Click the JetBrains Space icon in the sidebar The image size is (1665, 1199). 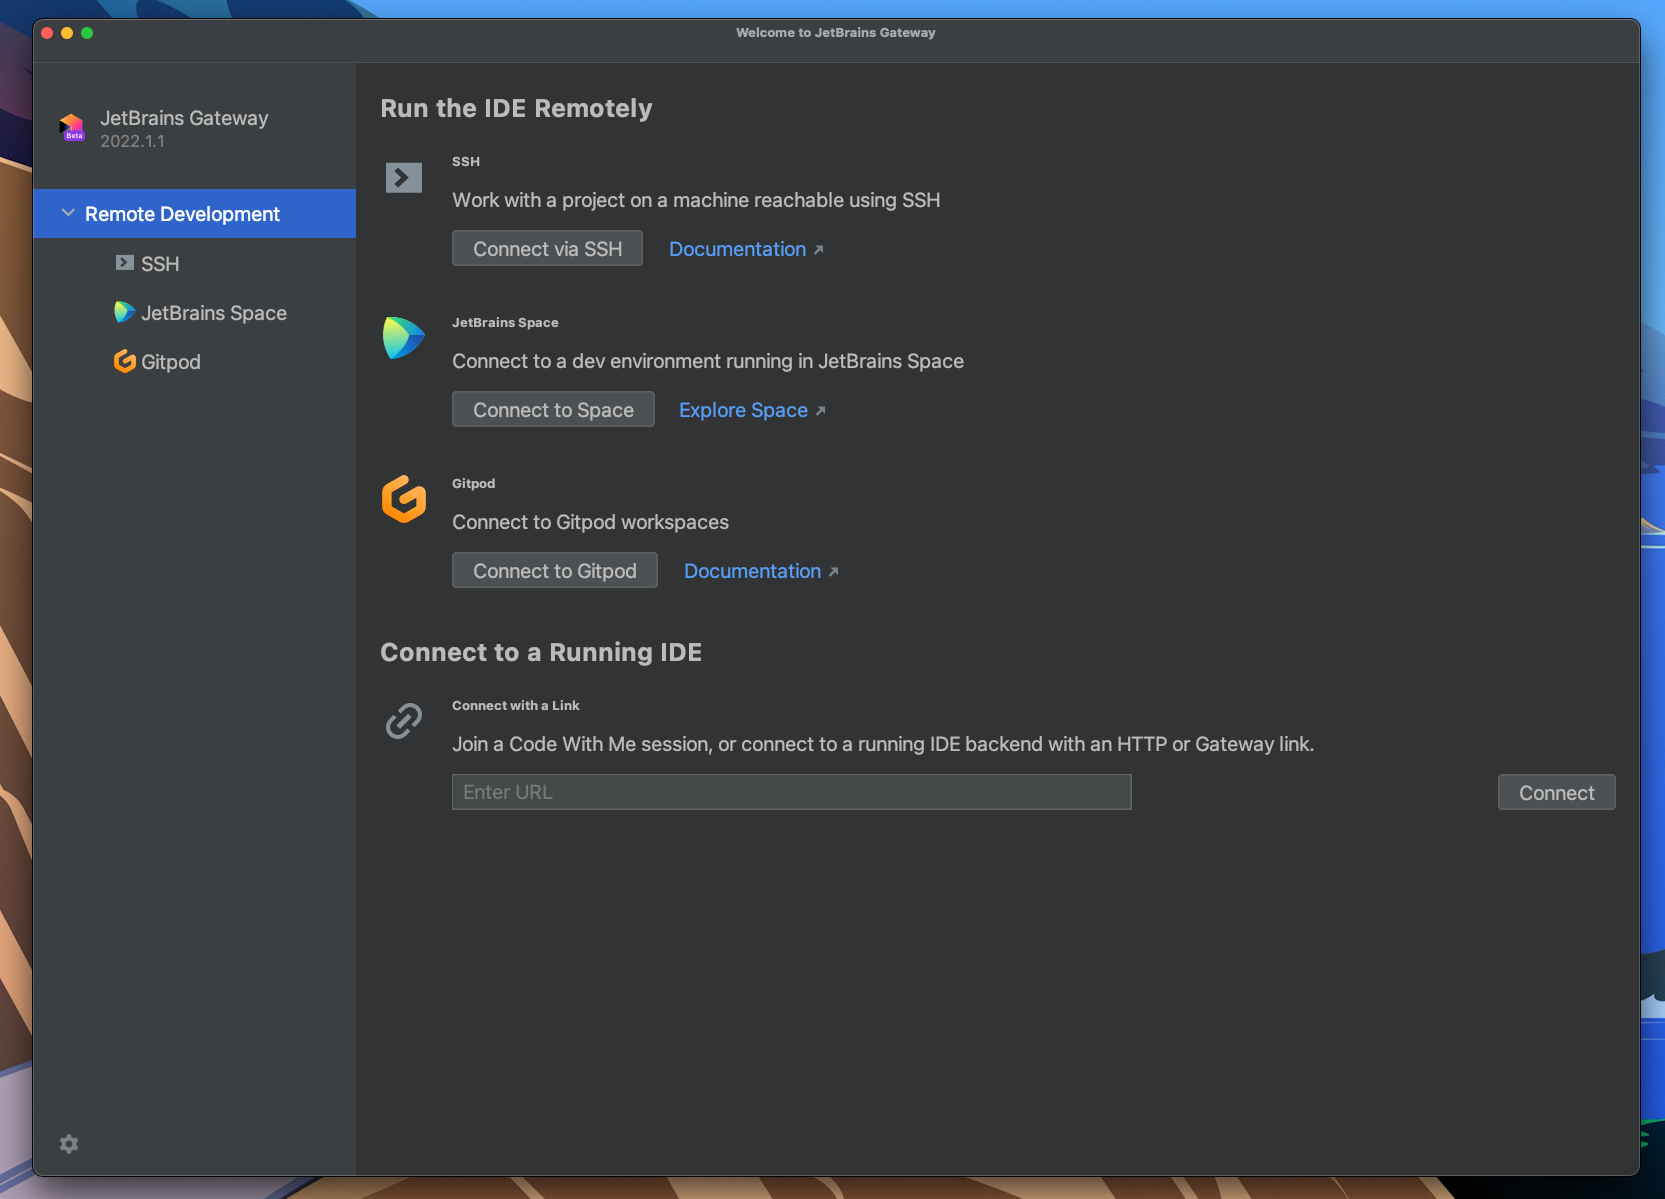(x=122, y=312)
